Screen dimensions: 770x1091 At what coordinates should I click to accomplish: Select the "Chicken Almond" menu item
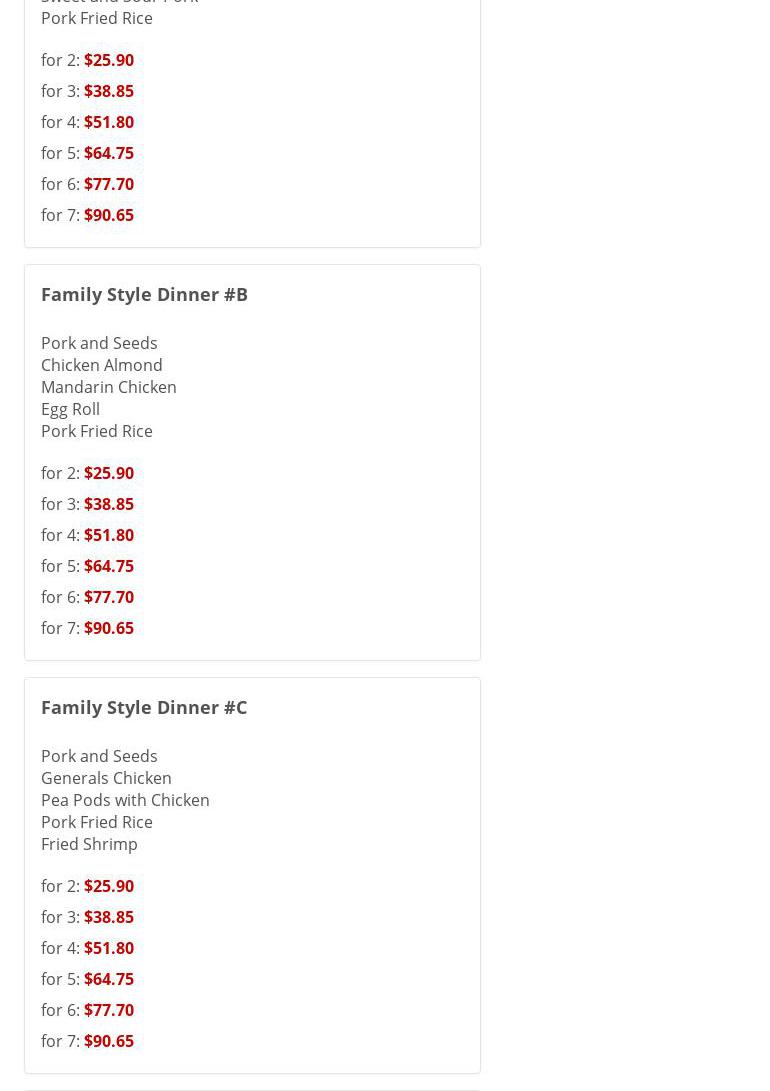[x=102, y=365]
